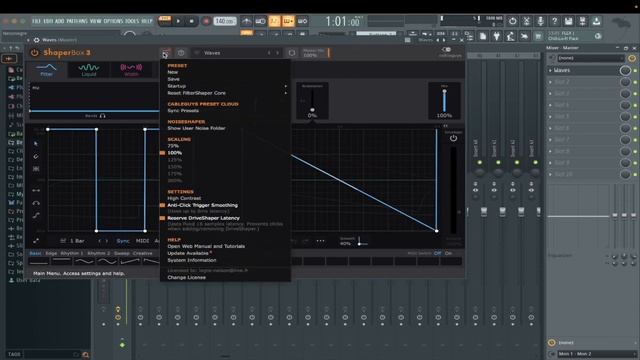Click the question mark help icon in the toolbar
Screen dimensions: 640x360
click(554, 21)
